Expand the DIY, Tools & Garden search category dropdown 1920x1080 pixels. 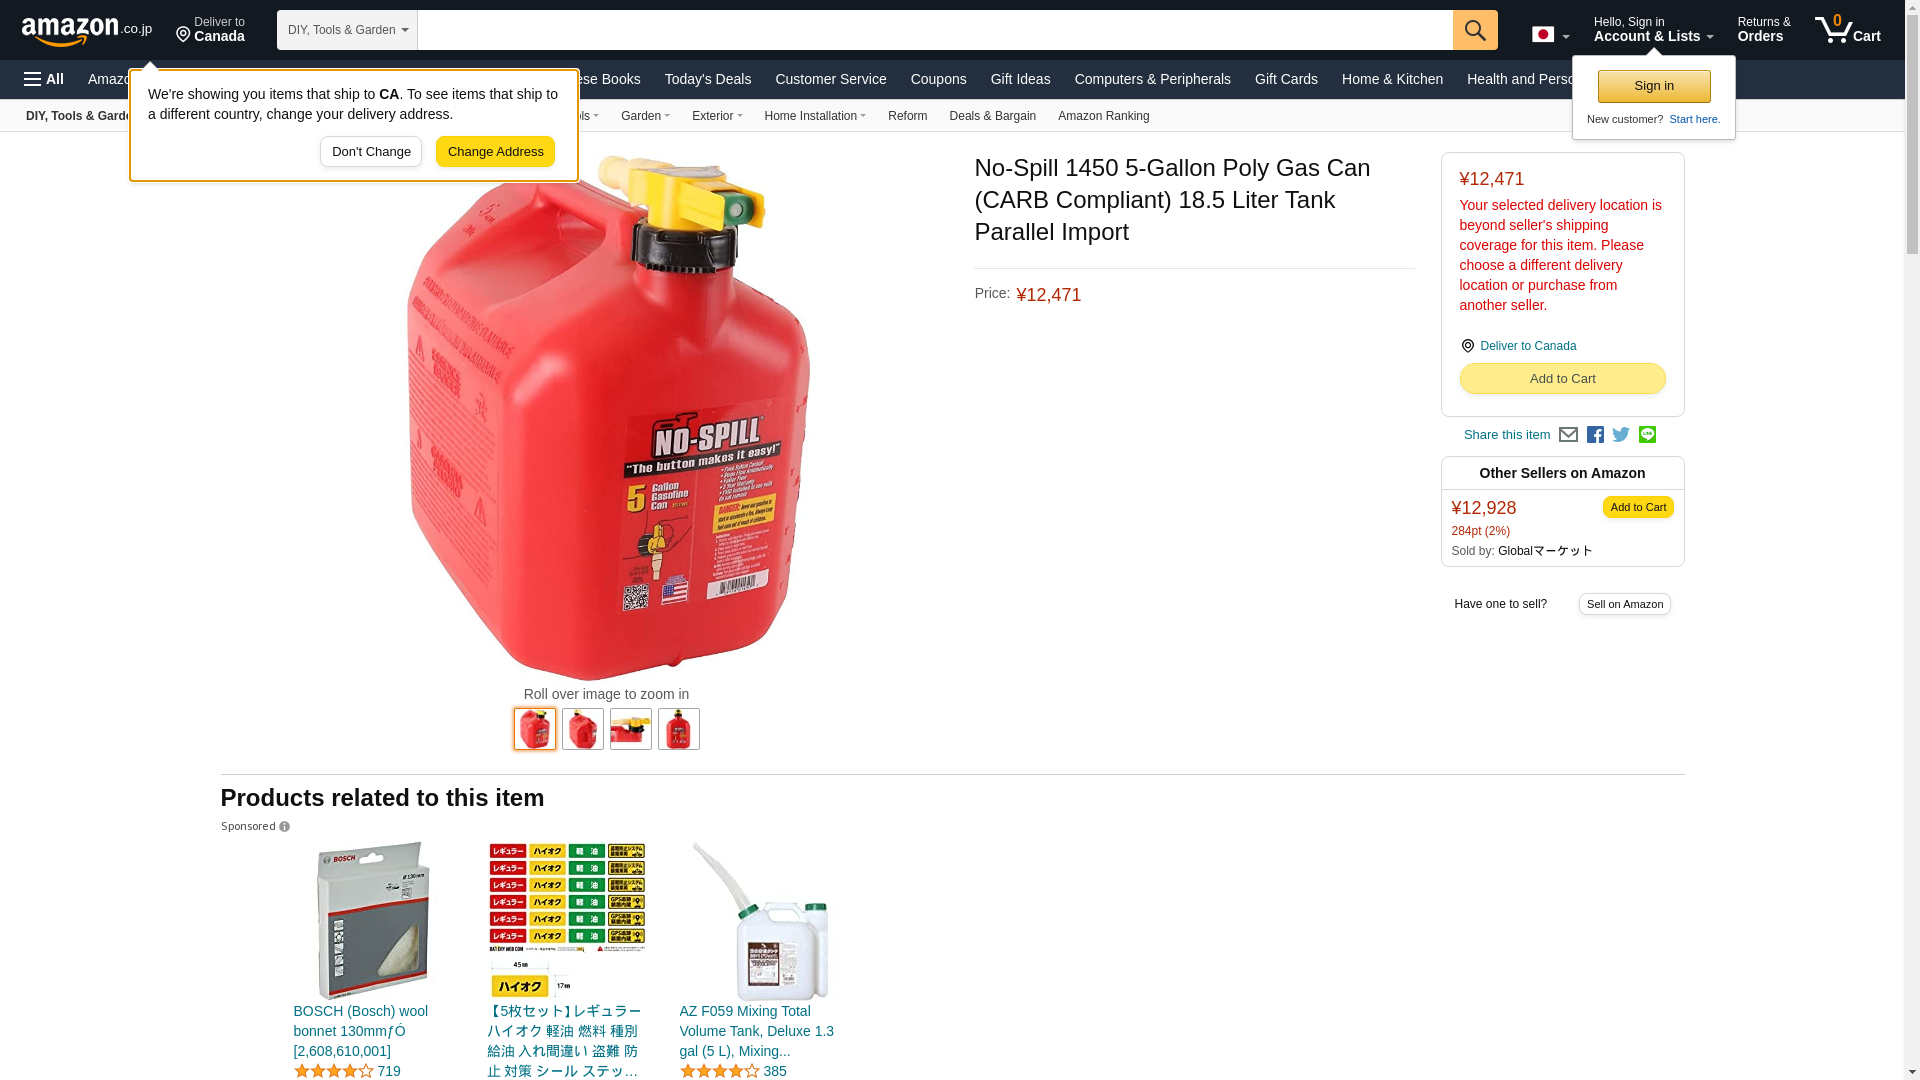click(347, 30)
